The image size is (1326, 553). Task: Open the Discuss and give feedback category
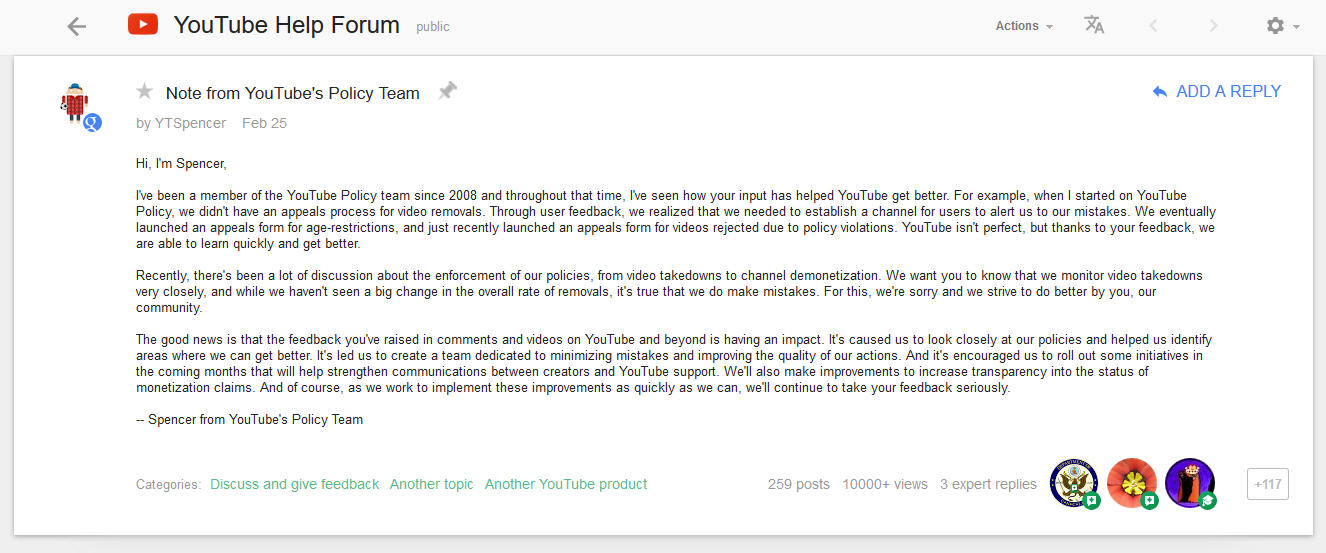coord(294,484)
